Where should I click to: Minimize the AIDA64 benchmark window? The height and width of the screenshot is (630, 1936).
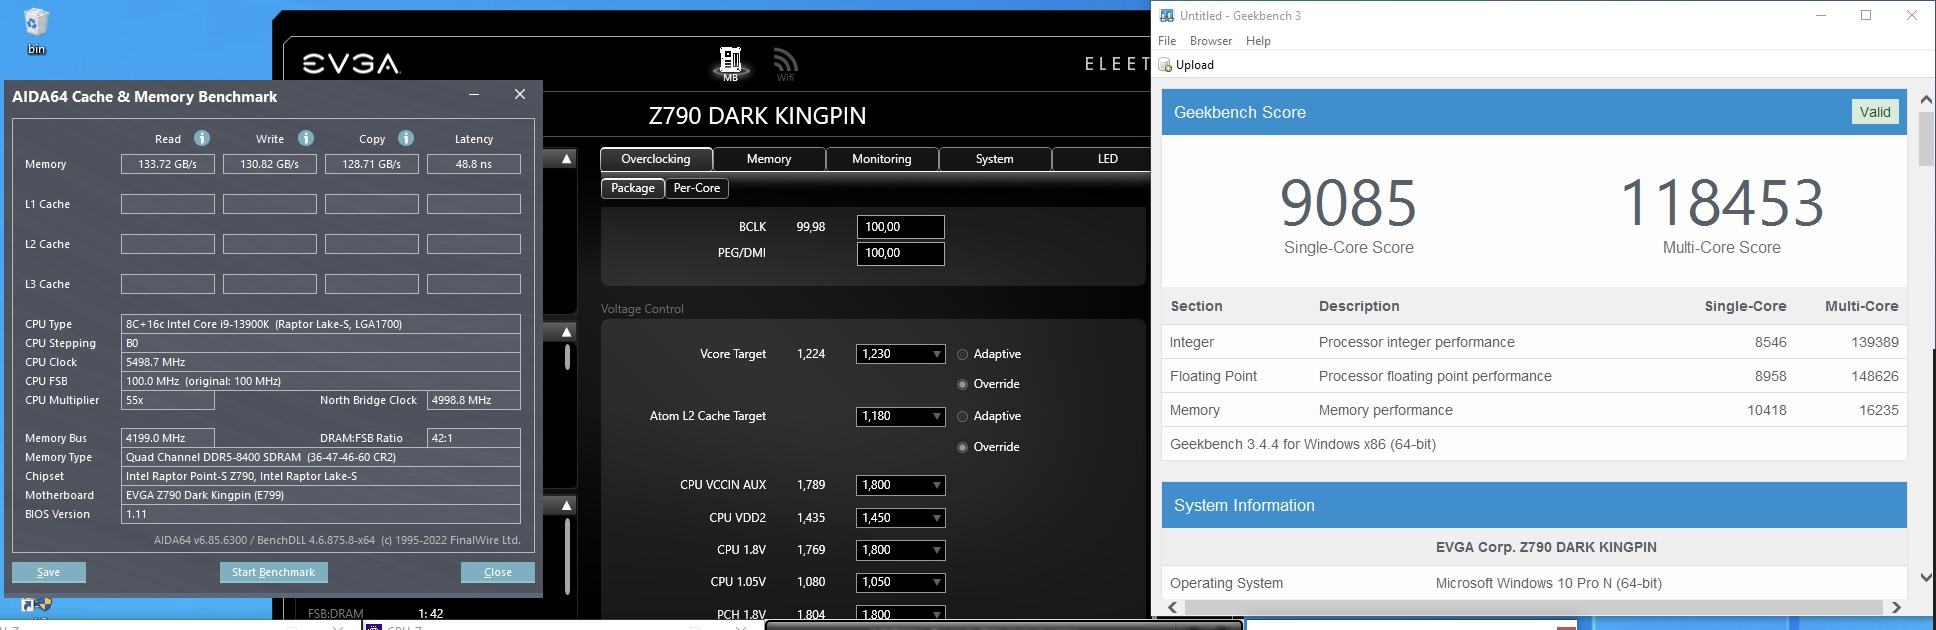pos(474,94)
